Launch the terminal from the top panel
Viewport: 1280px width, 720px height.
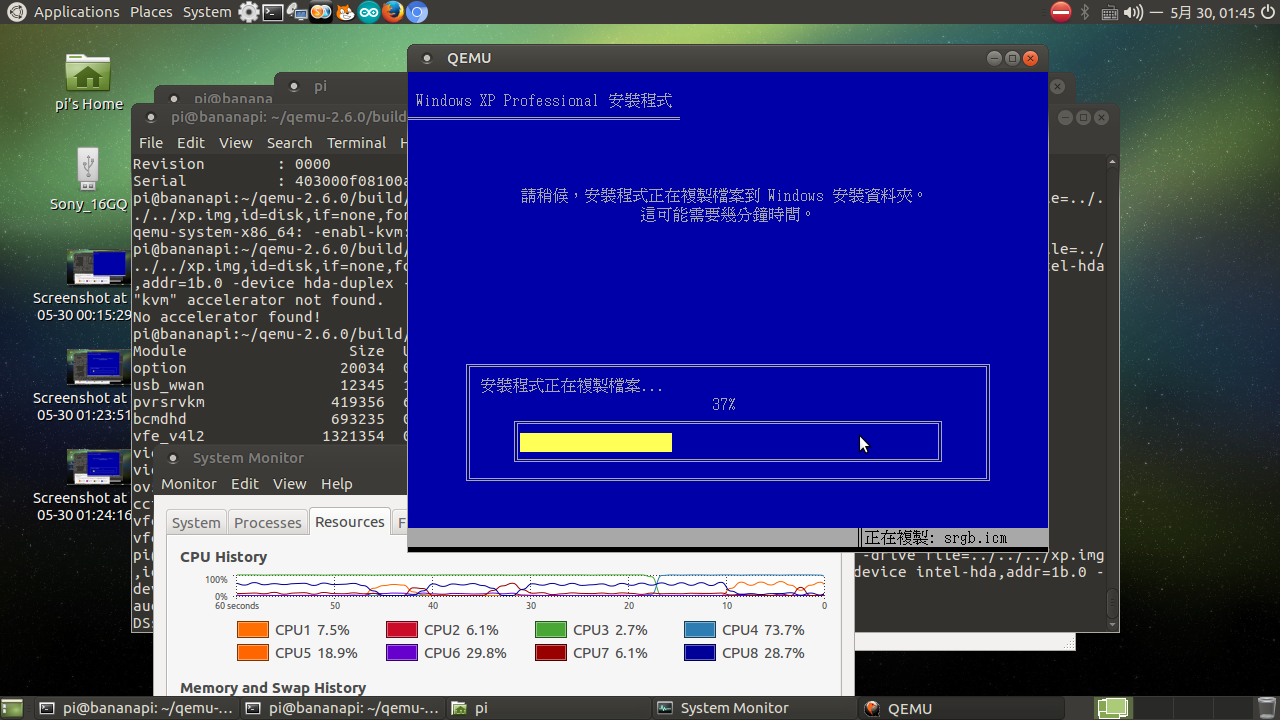tap(272, 12)
